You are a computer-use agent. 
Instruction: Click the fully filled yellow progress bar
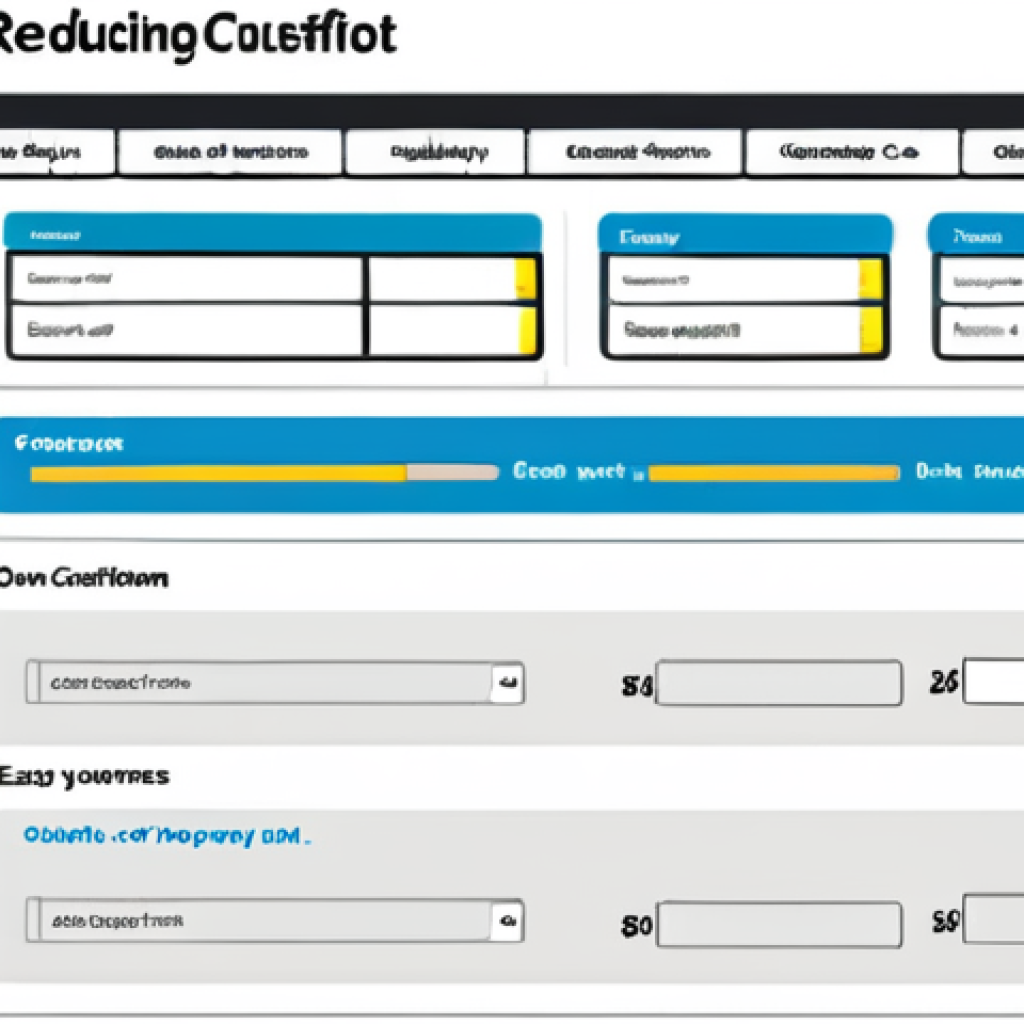774,473
